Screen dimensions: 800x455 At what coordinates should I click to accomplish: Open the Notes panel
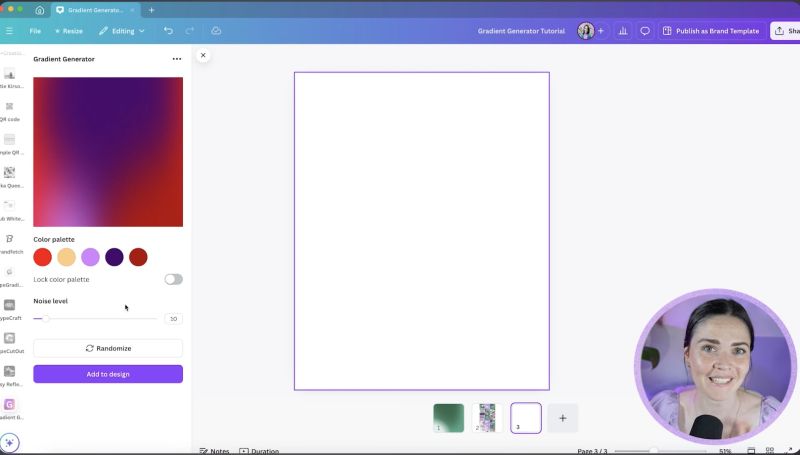click(x=214, y=451)
